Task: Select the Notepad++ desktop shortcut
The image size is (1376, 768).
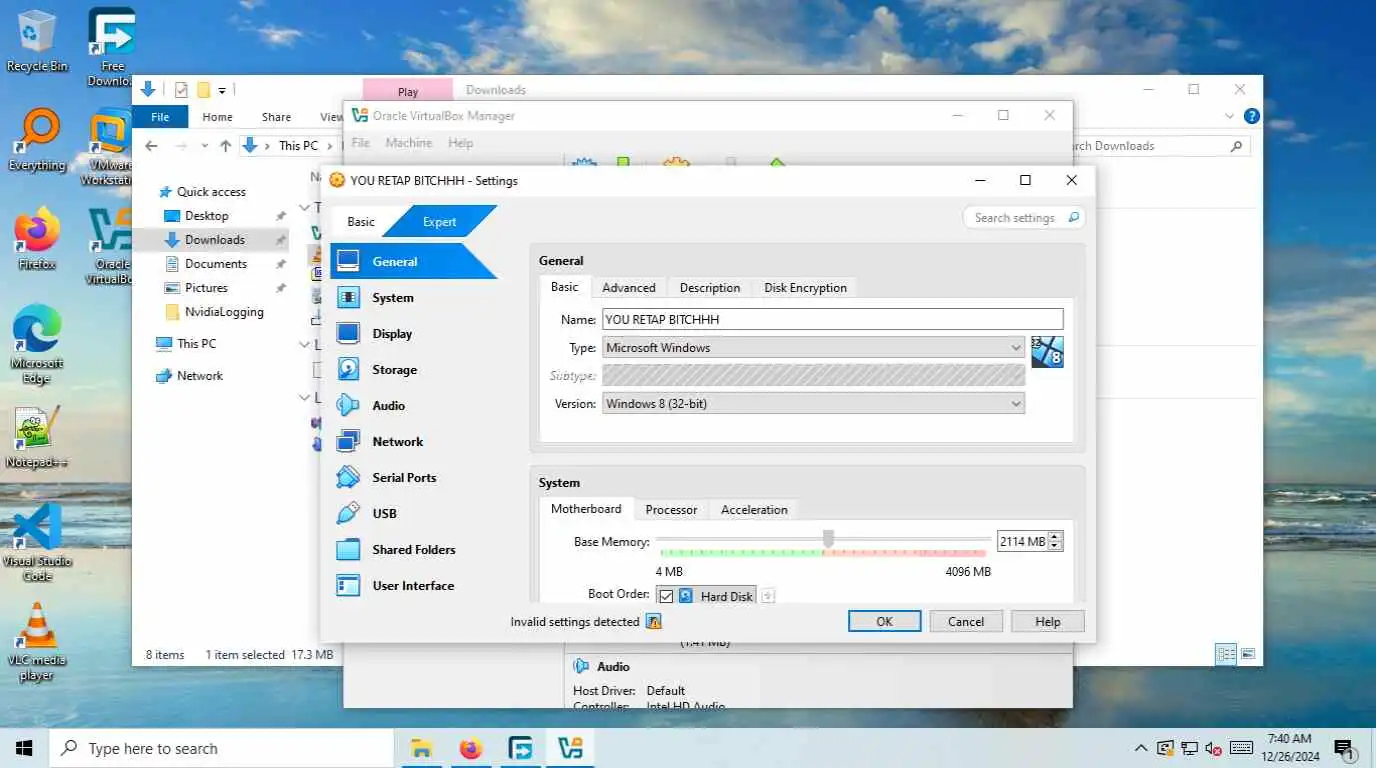Action: [37, 437]
